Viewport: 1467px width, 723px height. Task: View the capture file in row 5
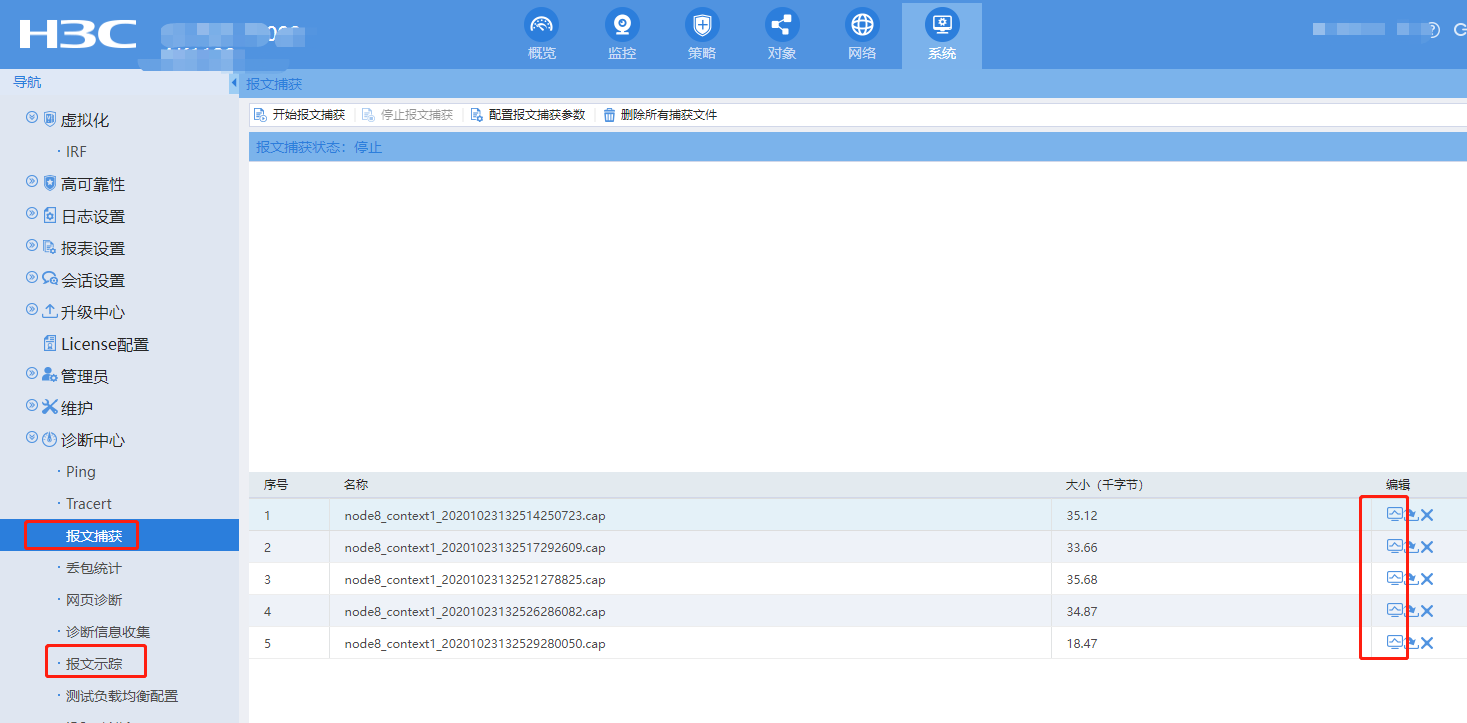pyautogui.click(x=1394, y=643)
